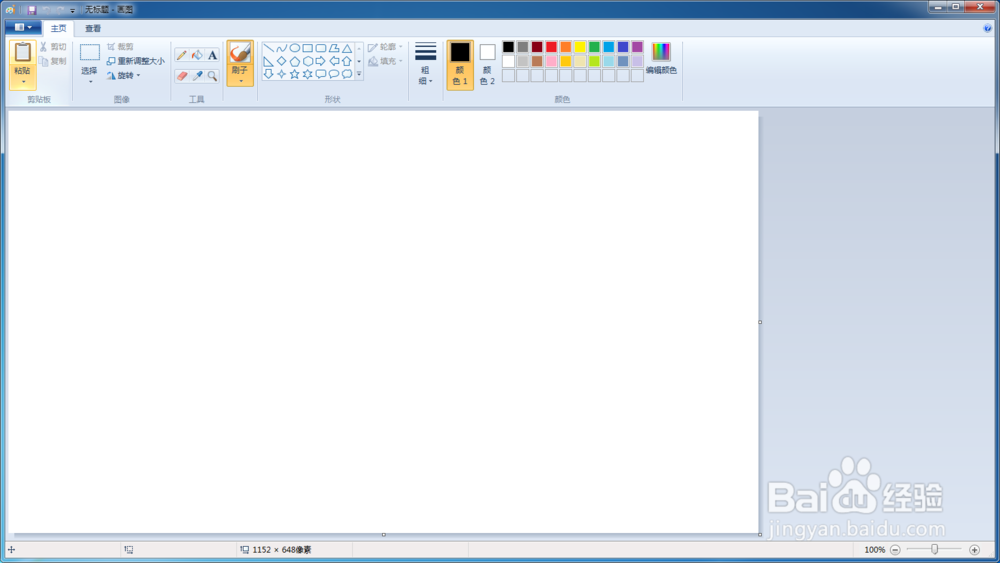1000x563 pixels.
Task: Click the zoom slider handle
Action: (x=934, y=550)
